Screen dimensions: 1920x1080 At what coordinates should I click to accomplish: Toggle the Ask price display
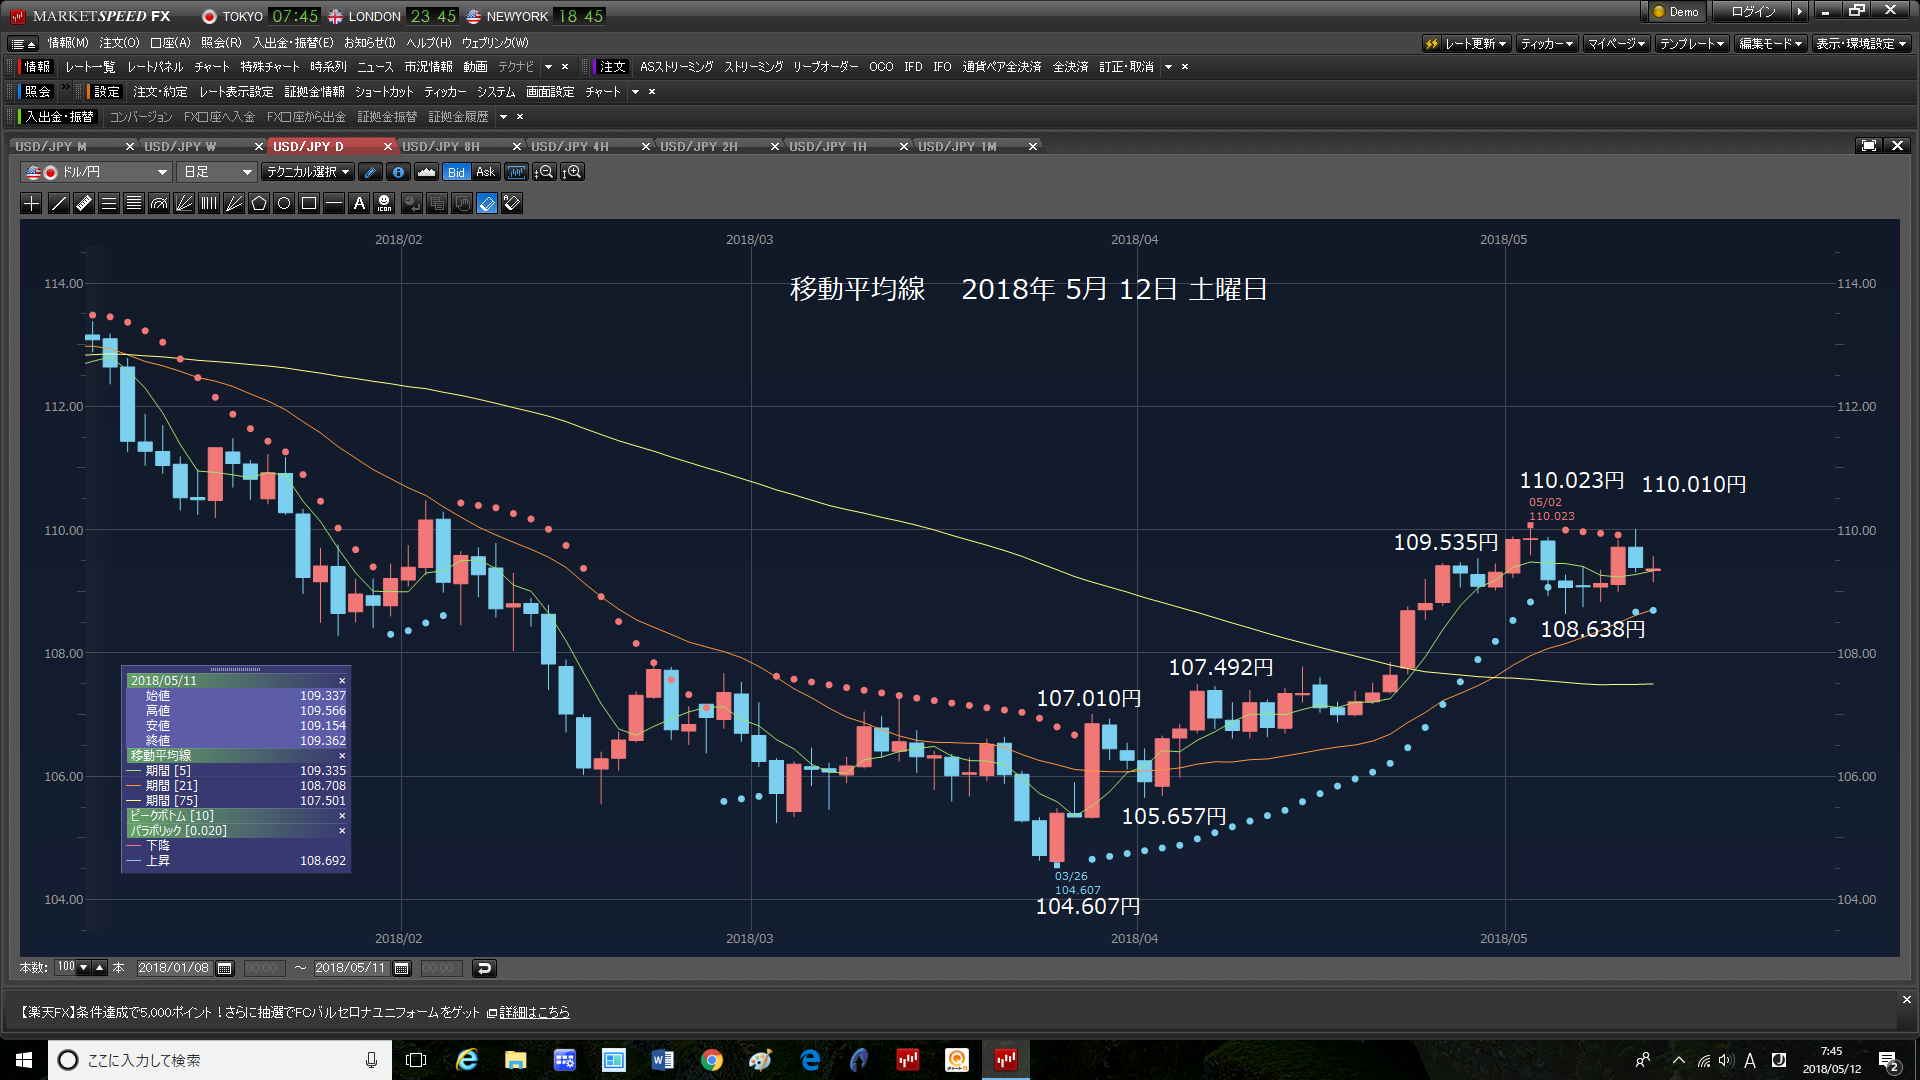pos(485,172)
